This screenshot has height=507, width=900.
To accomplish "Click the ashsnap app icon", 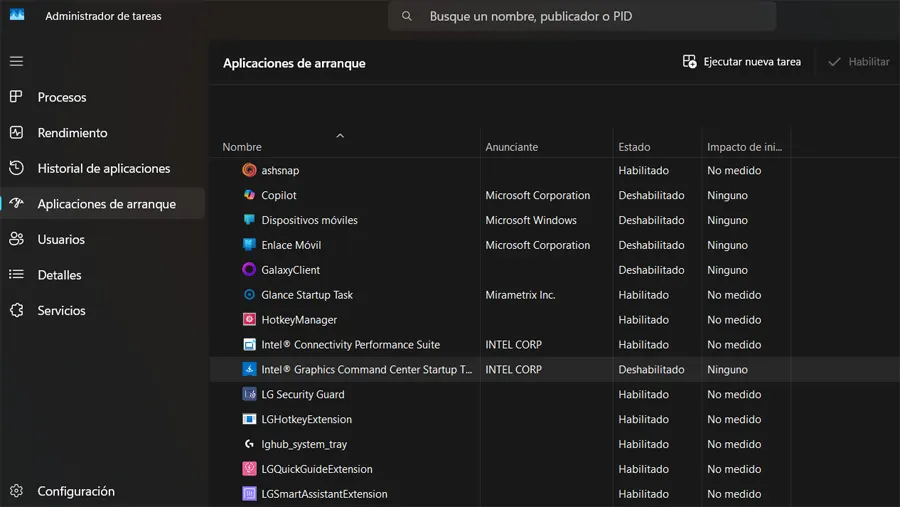I will [249, 170].
